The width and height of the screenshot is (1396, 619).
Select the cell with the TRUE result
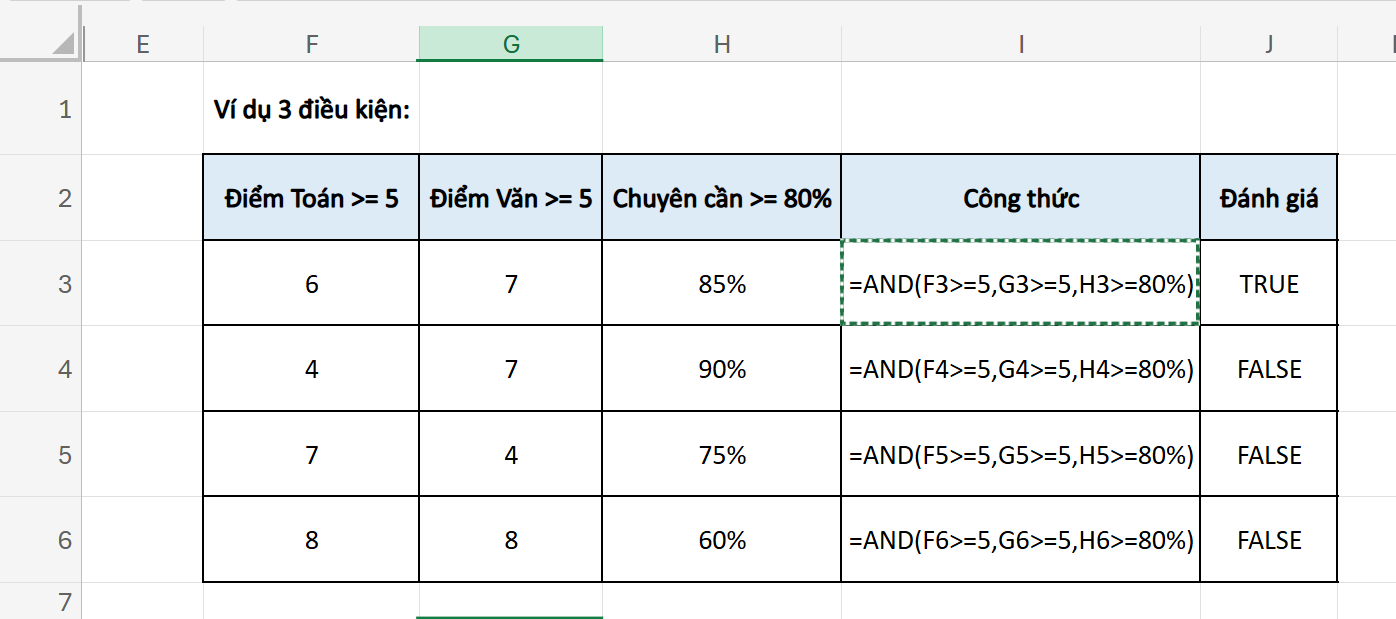pyautogui.click(x=1268, y=283)
